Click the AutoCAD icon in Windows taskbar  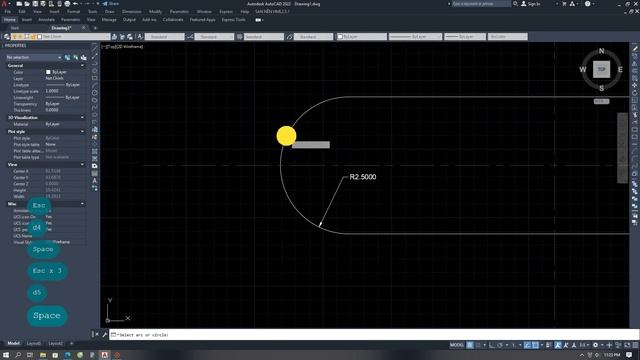pyautogui.click(x=104, y=355)
